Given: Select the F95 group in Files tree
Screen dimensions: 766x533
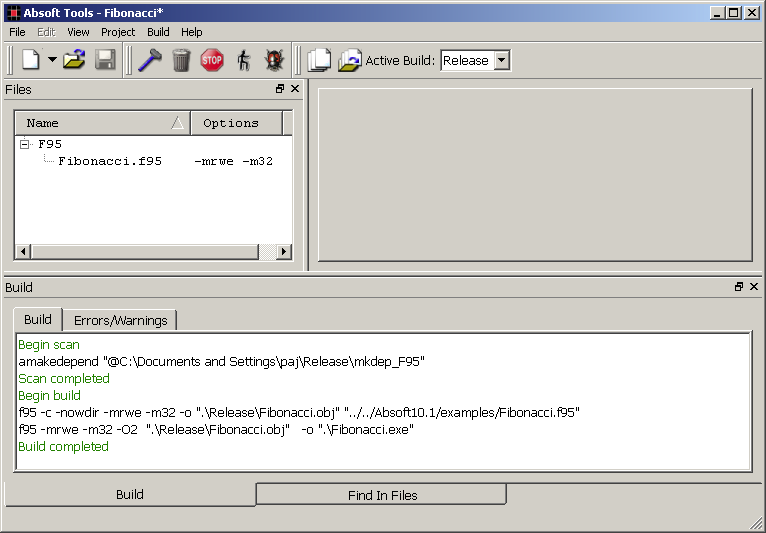Looking at the screenshot, I should (x=50, y=144).
